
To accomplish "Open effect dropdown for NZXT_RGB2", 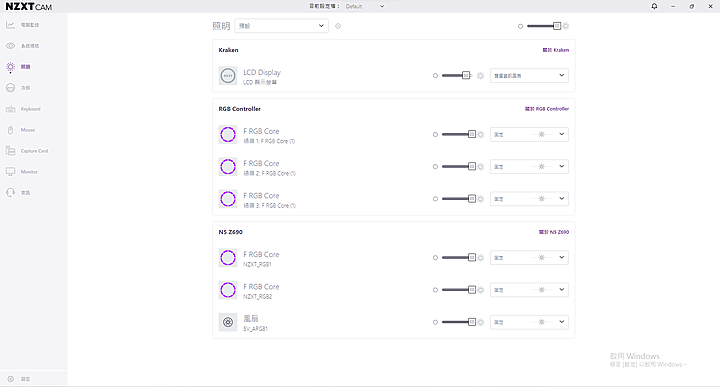I will [x=529, y=290].
